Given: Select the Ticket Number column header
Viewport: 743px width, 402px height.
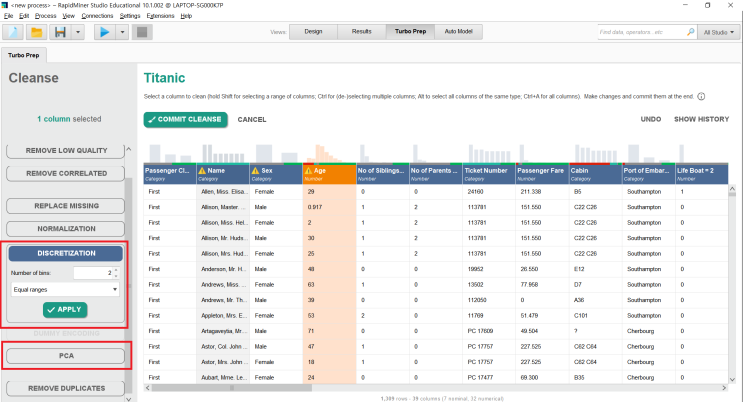Looking at the screenshot, I should tap(489, 174).
